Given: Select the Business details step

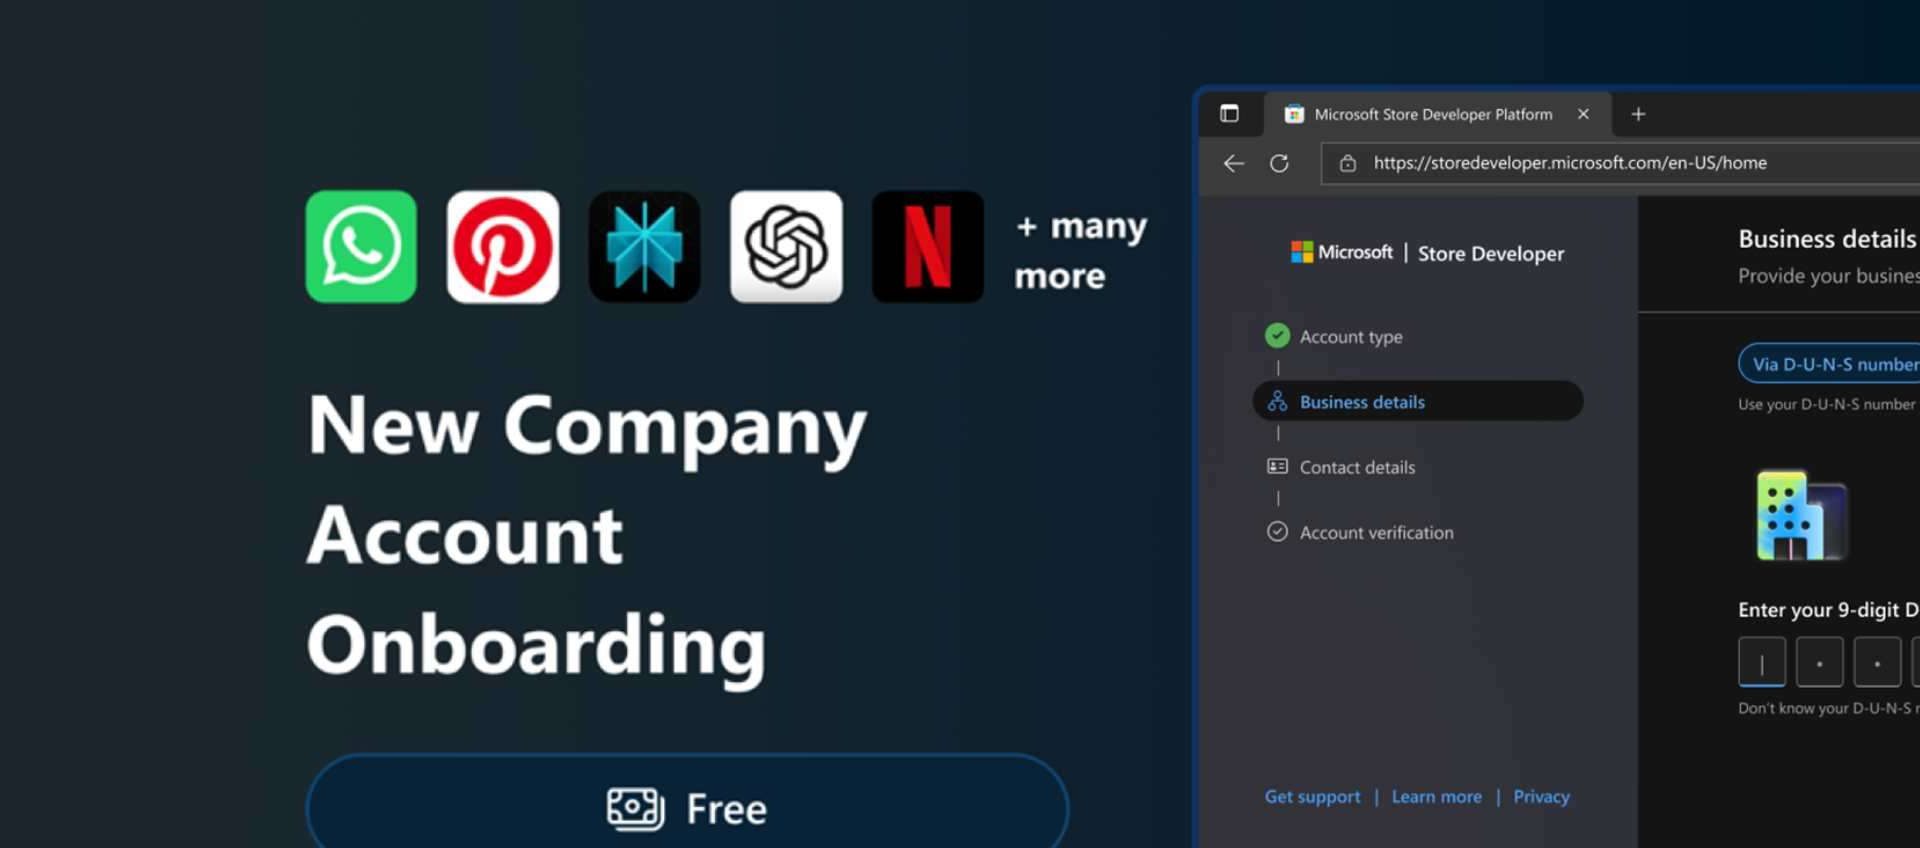Looking at the screenshot, I should [x=1417, y=401].
